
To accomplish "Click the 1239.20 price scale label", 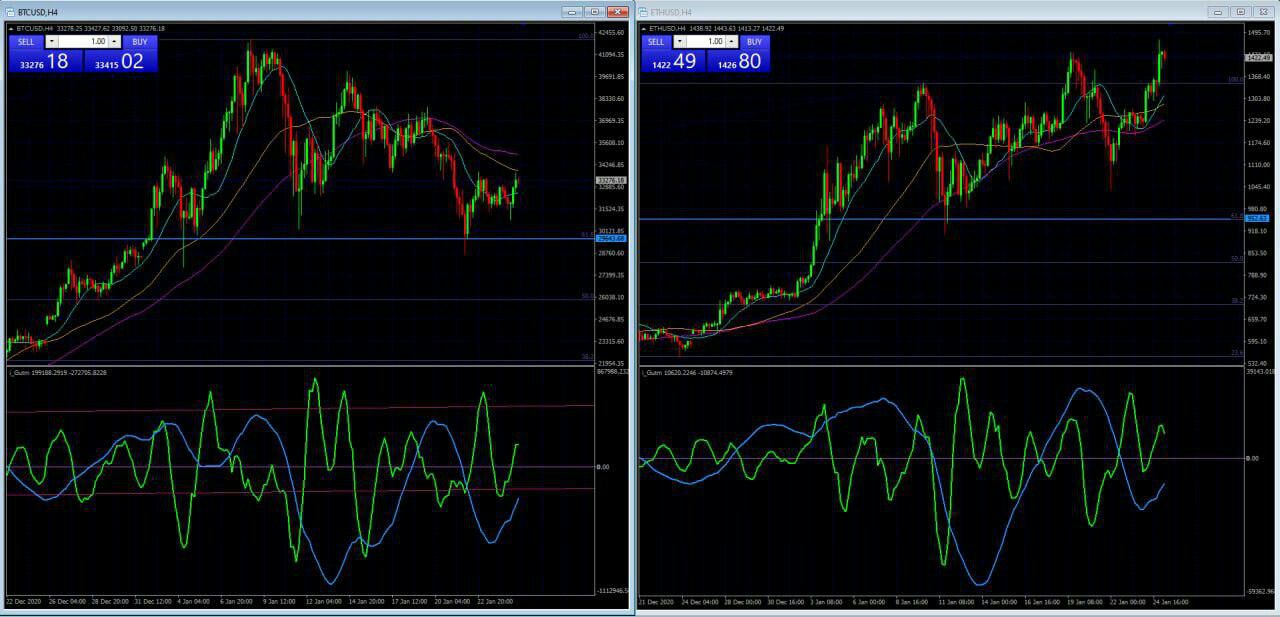I will pyautogui.click(x=1259, y=121).
